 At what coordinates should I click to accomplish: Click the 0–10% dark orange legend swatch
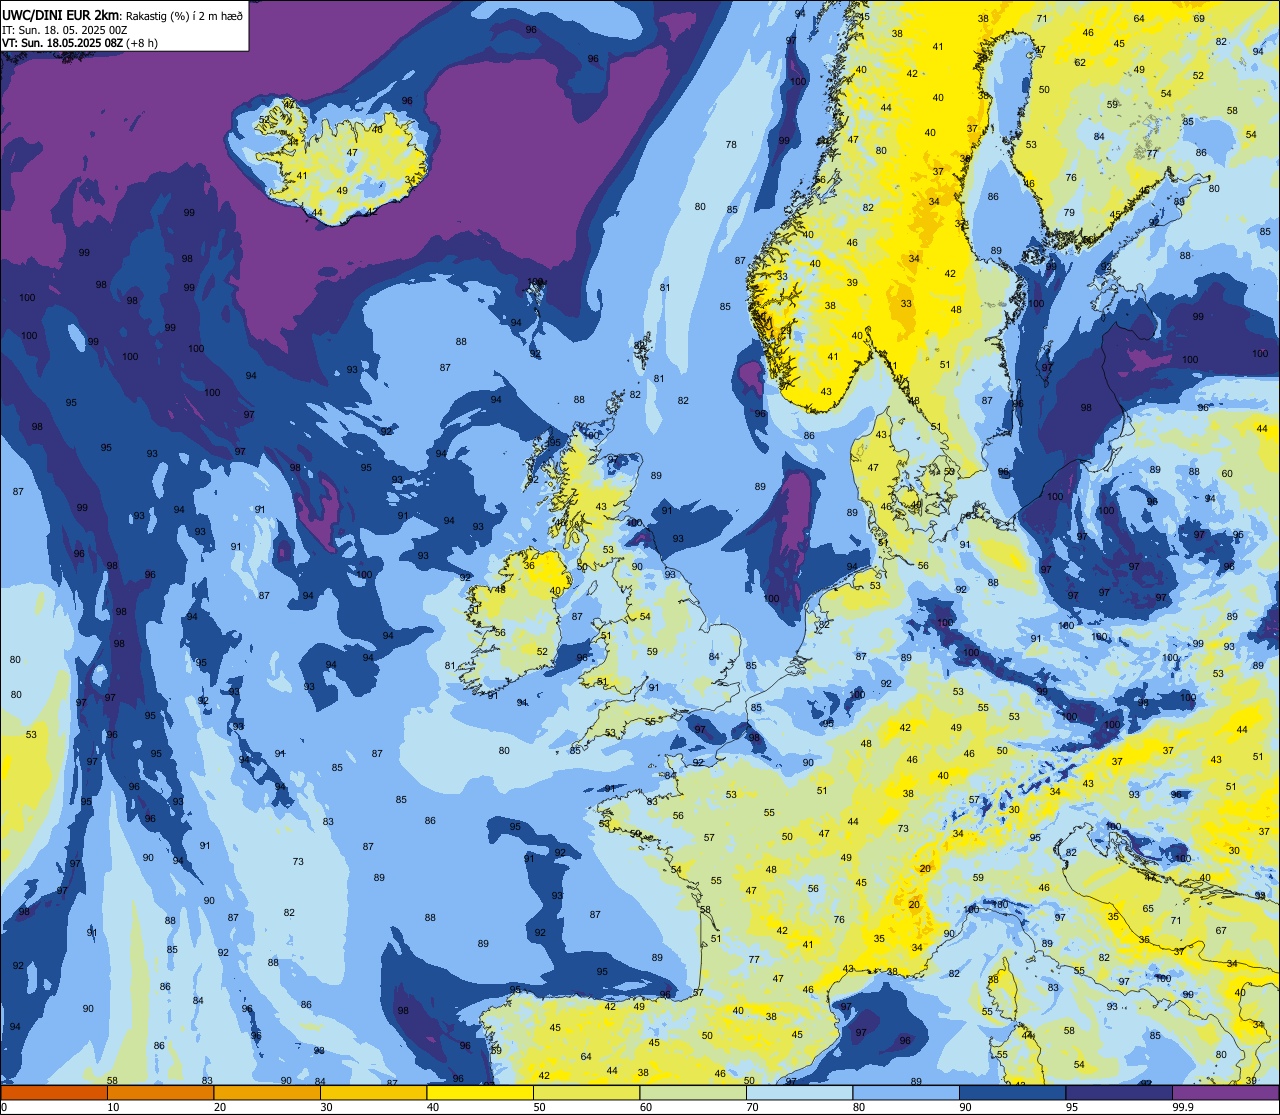54,1092
